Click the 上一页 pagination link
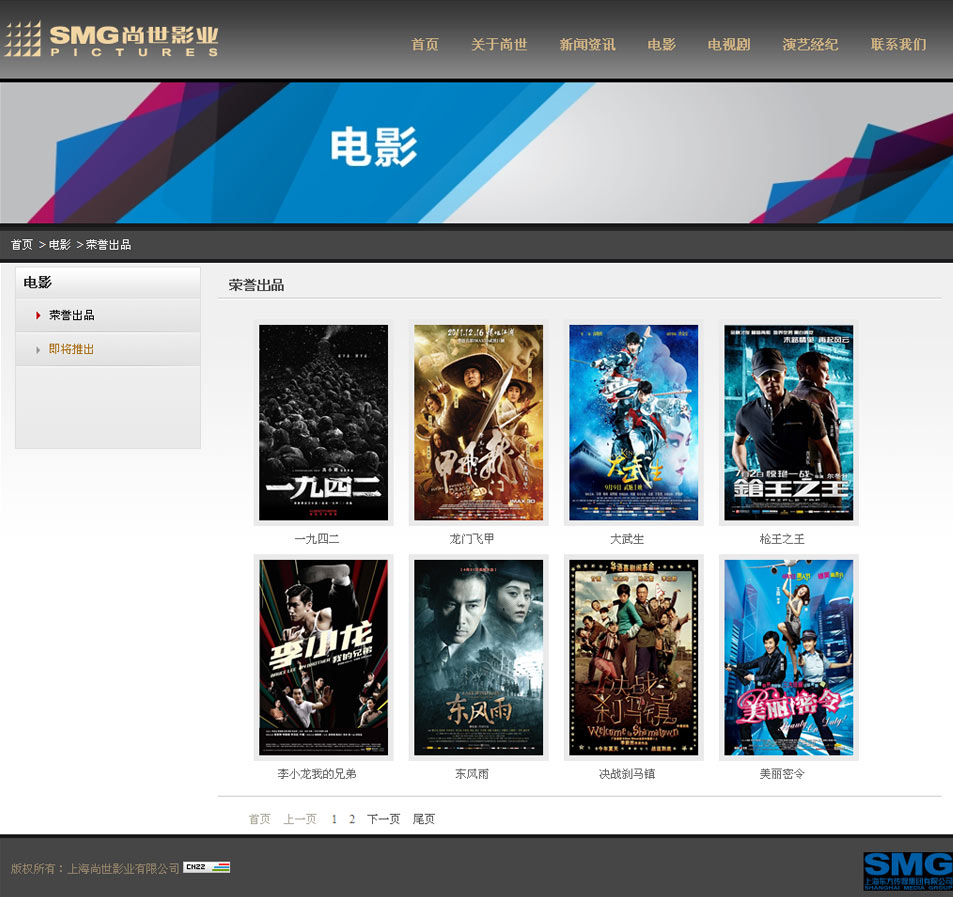The height and width of the screenshot is (897, 953). [x=300, y=819]
